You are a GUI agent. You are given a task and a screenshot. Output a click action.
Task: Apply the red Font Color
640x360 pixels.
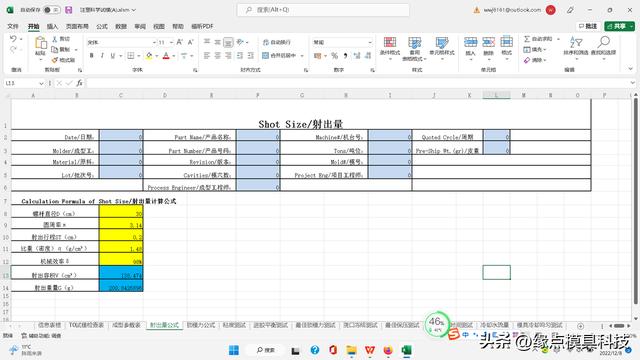pyautogui.click(x=166, y=56)
